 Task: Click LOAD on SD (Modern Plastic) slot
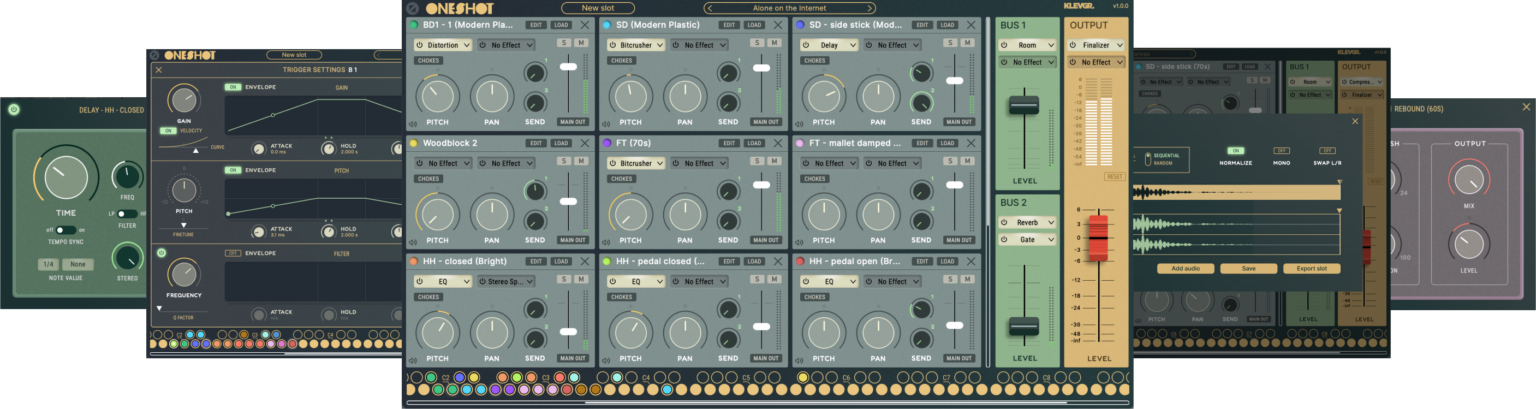tap(754, 24)
